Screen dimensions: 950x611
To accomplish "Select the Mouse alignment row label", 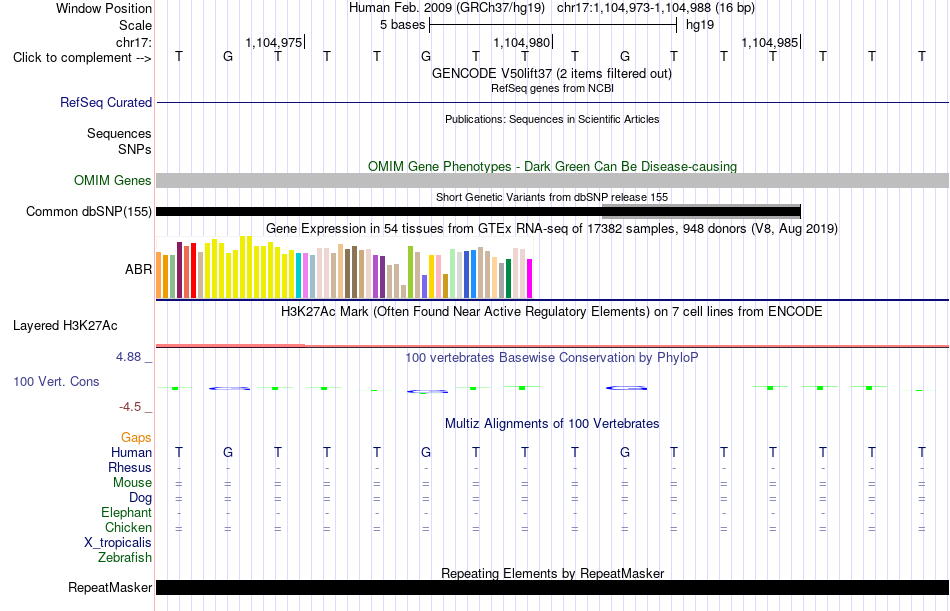I will pos(132,482).
